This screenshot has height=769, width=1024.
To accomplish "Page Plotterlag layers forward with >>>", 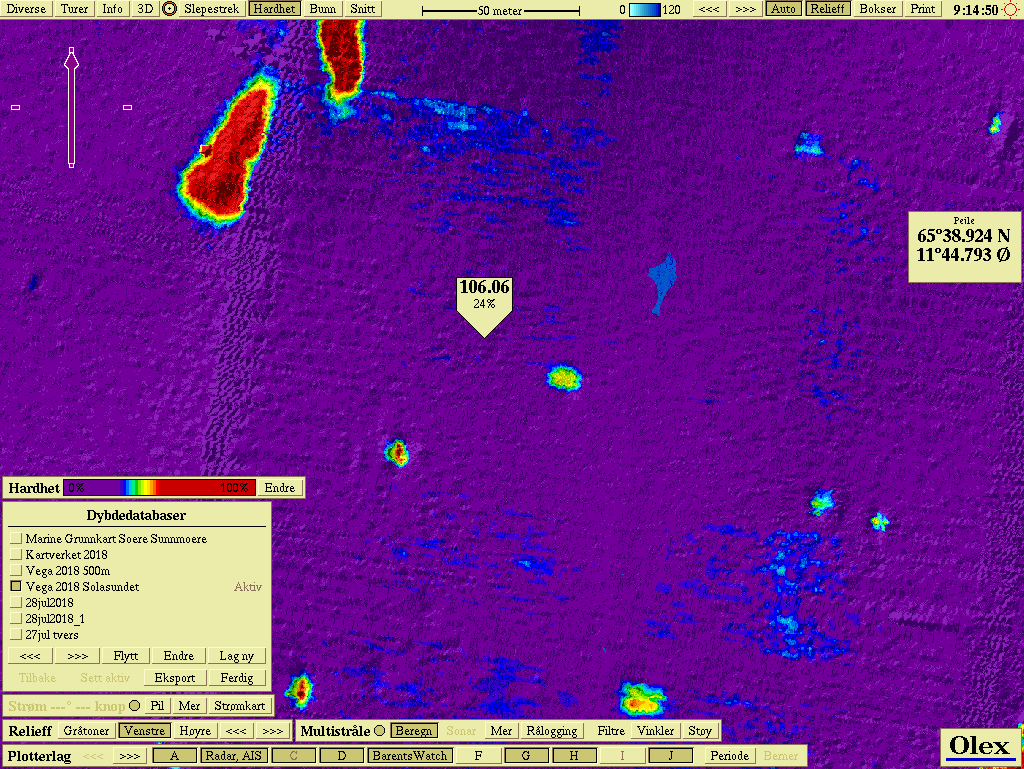I will coord(129,756).
